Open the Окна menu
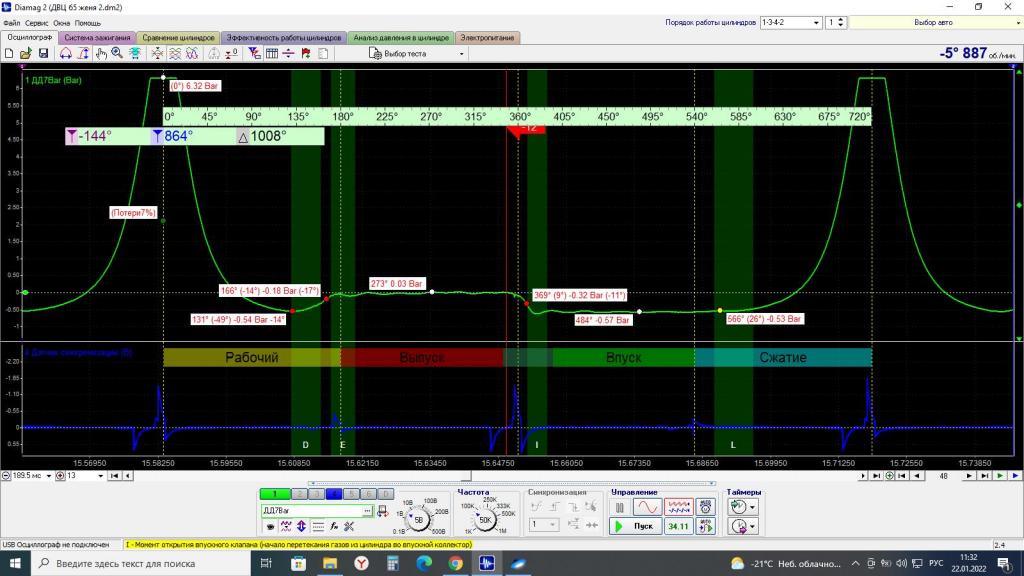 tap(61, 23)
